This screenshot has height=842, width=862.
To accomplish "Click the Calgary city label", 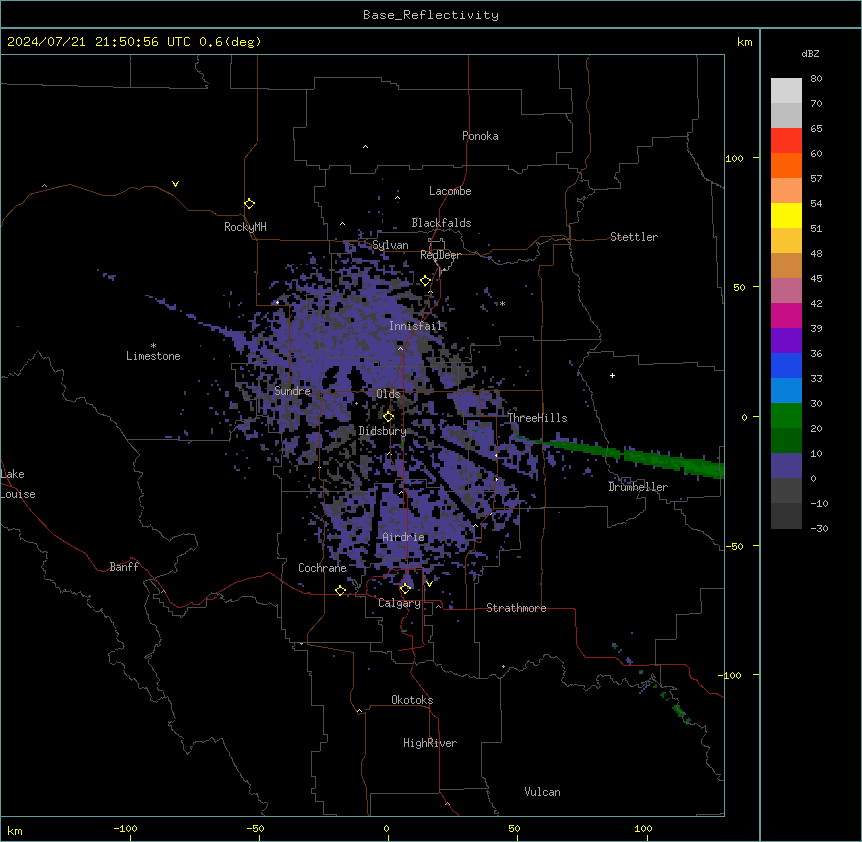I will click(399, 603).
